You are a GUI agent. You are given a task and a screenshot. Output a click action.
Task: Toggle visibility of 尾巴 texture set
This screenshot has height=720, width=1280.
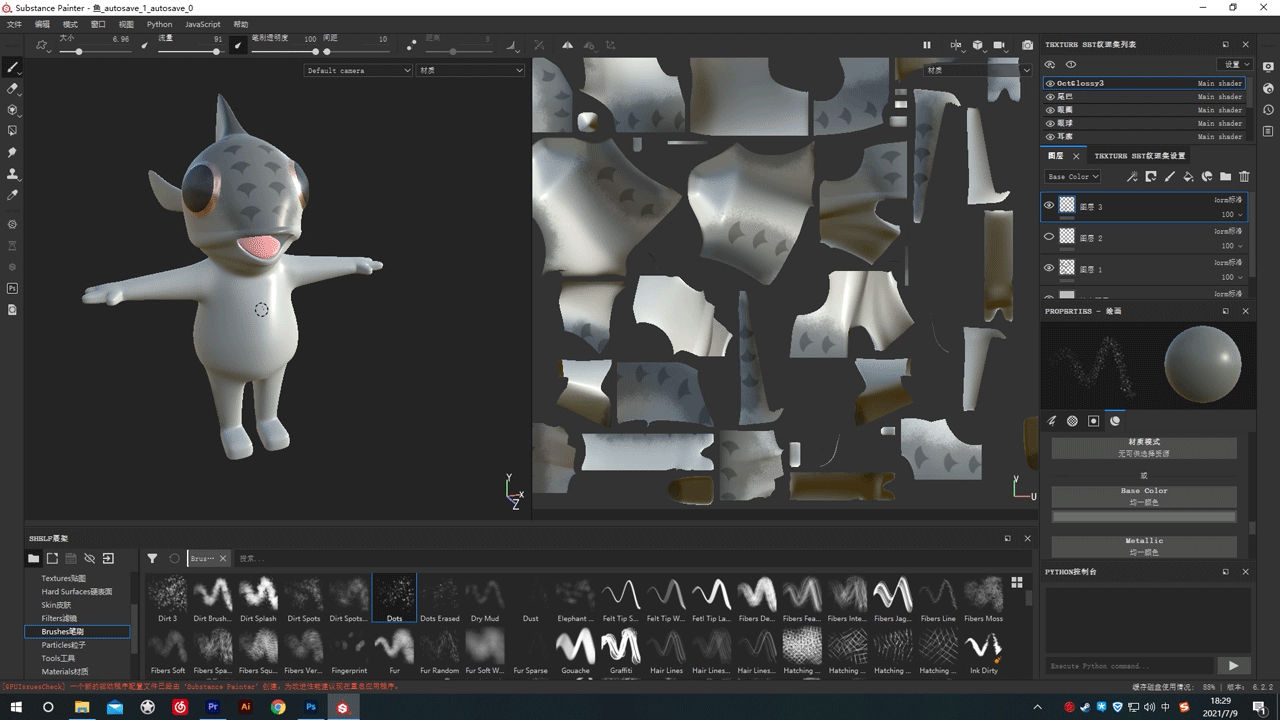pyautogui.click(x=1050, y=97)
